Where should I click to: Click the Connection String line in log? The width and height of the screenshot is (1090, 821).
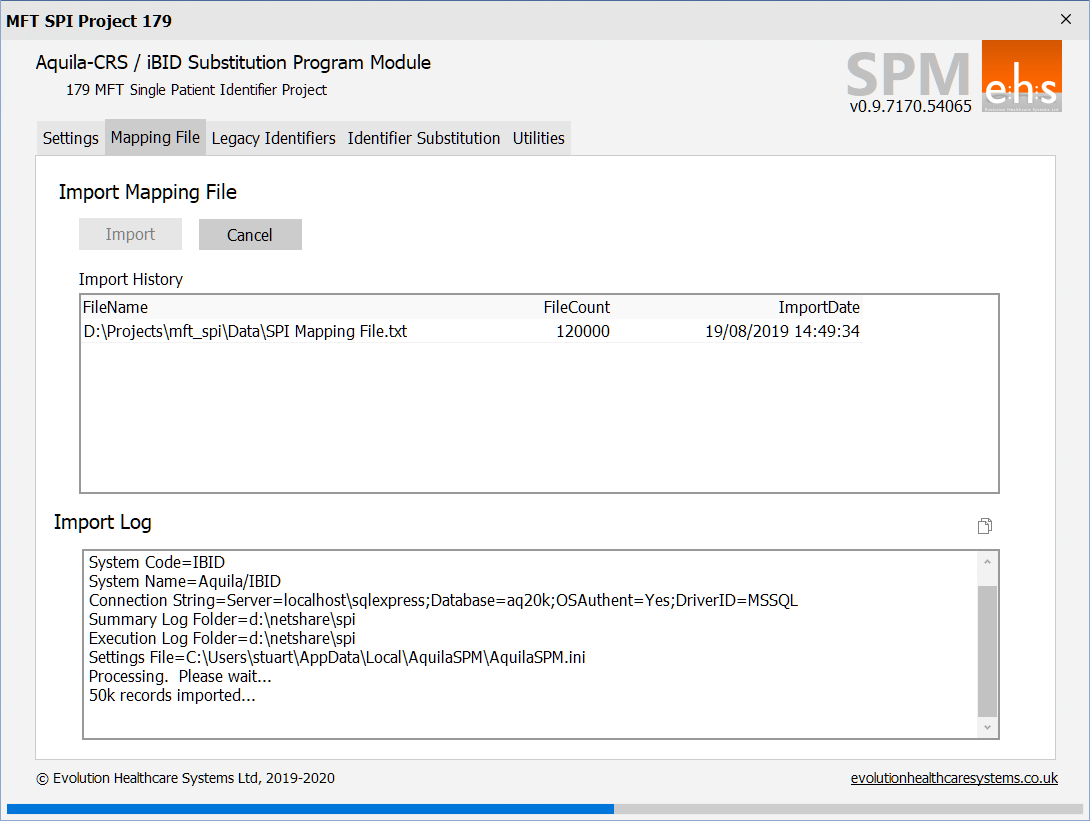click(x=443, y=601)
